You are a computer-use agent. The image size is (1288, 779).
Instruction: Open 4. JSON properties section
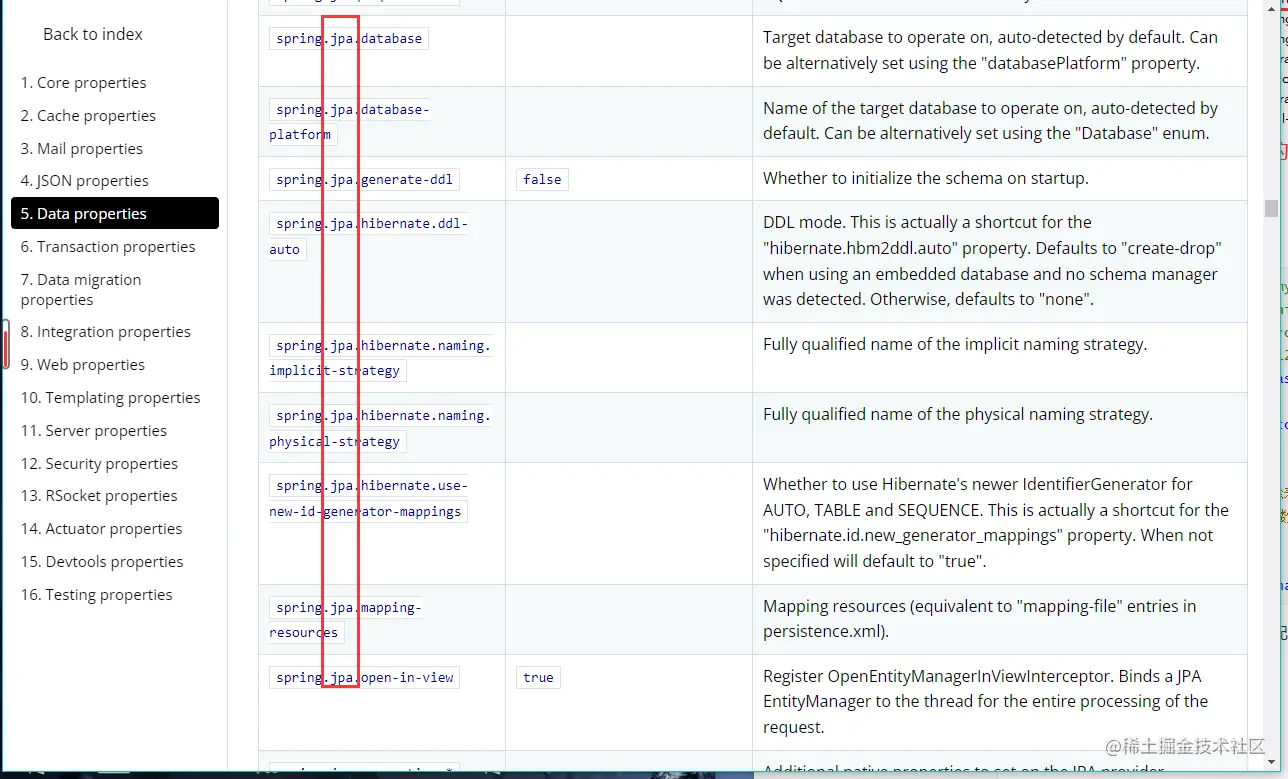(85, 181)
